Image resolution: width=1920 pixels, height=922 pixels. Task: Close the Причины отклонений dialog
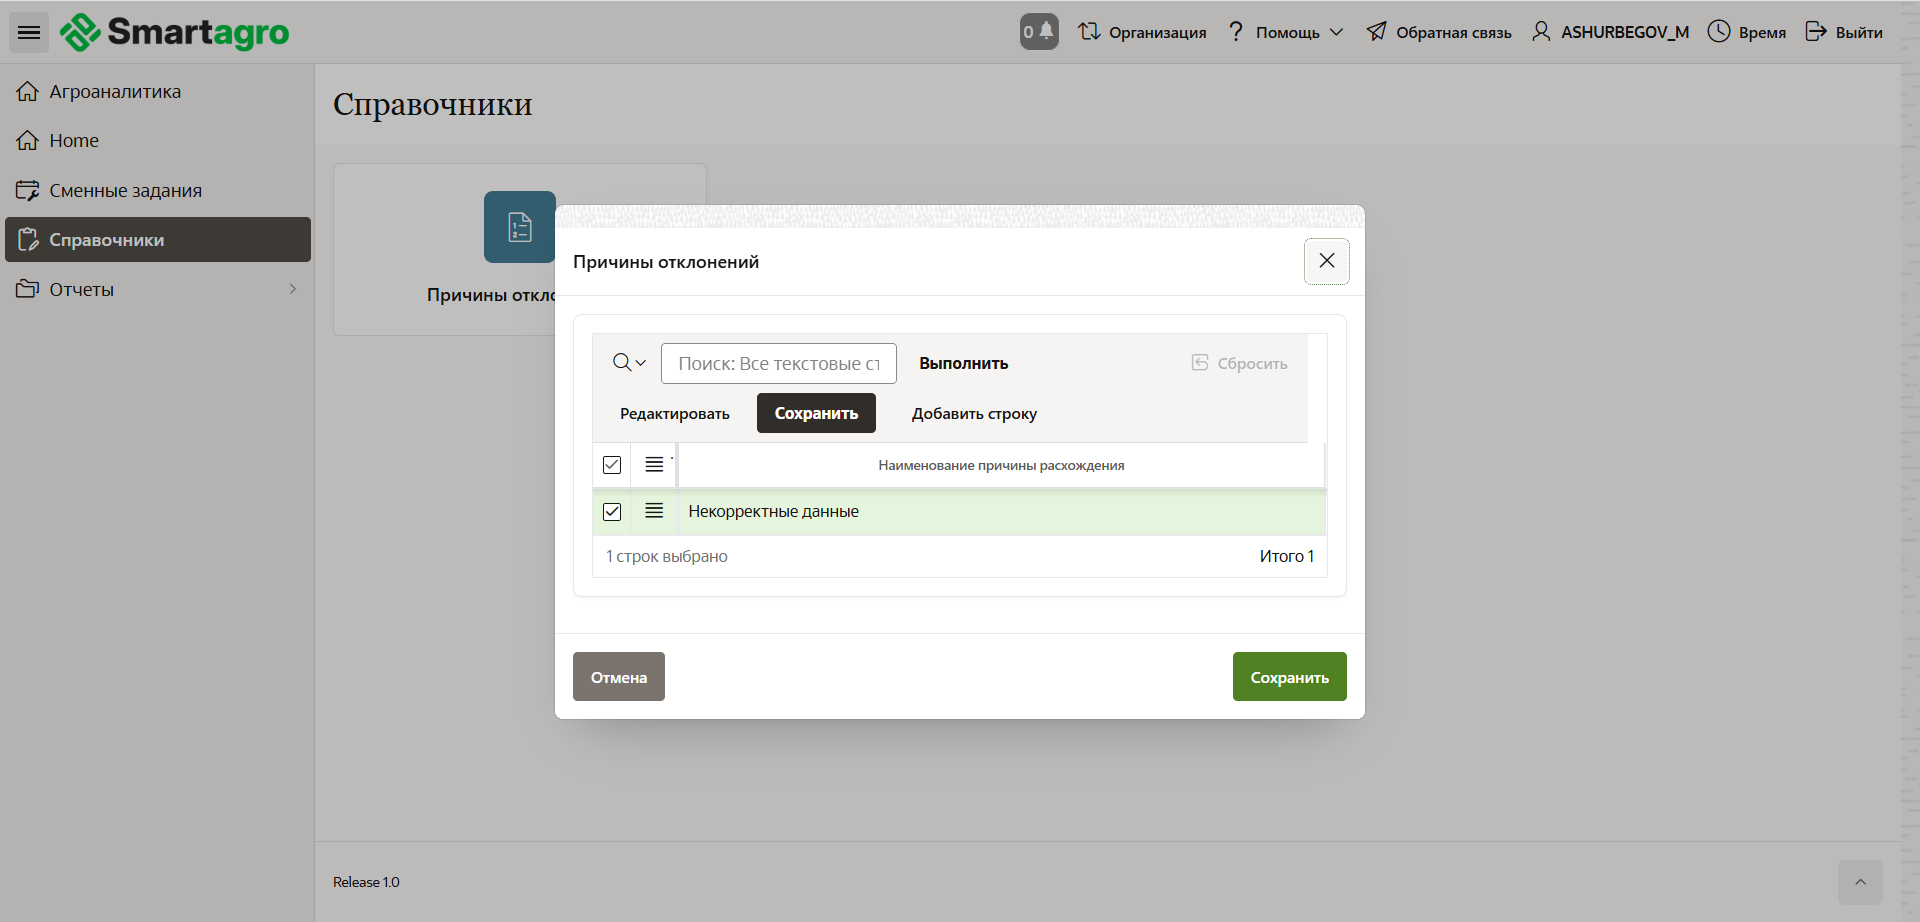tap(1326, 261)
